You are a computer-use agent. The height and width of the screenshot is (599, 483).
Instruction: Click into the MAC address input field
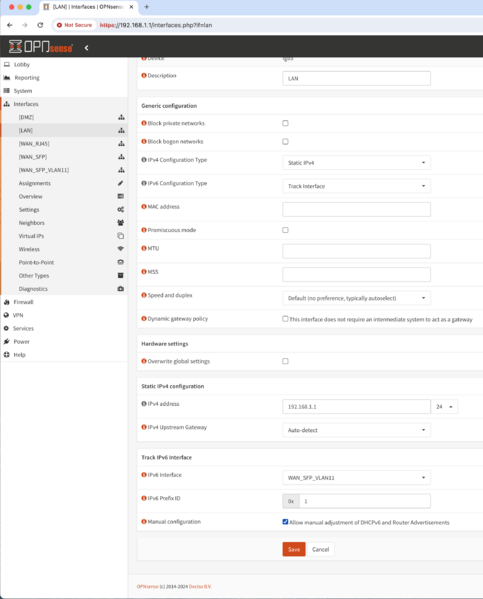pyautogui.click(x=356, y=209)
